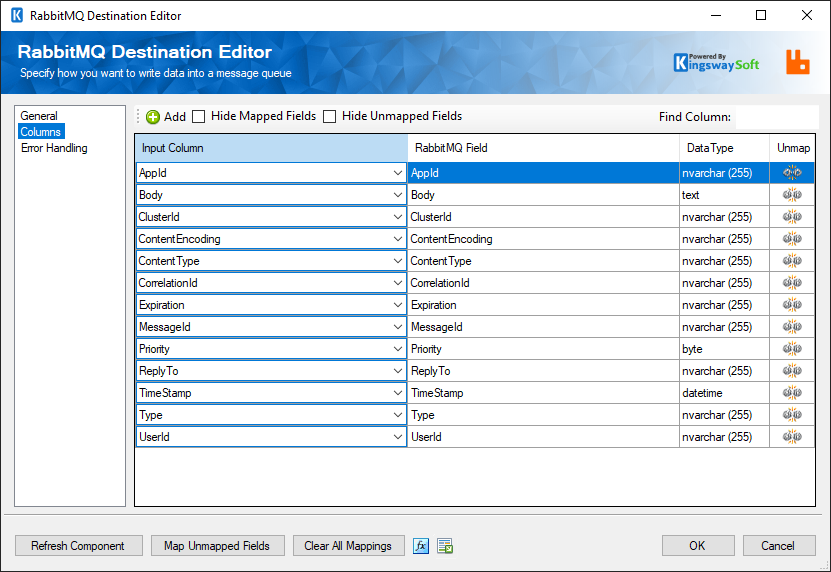Screen dimensions: 831x572
Task: Unmap the UserId field mapping
Action: [792, 437]
